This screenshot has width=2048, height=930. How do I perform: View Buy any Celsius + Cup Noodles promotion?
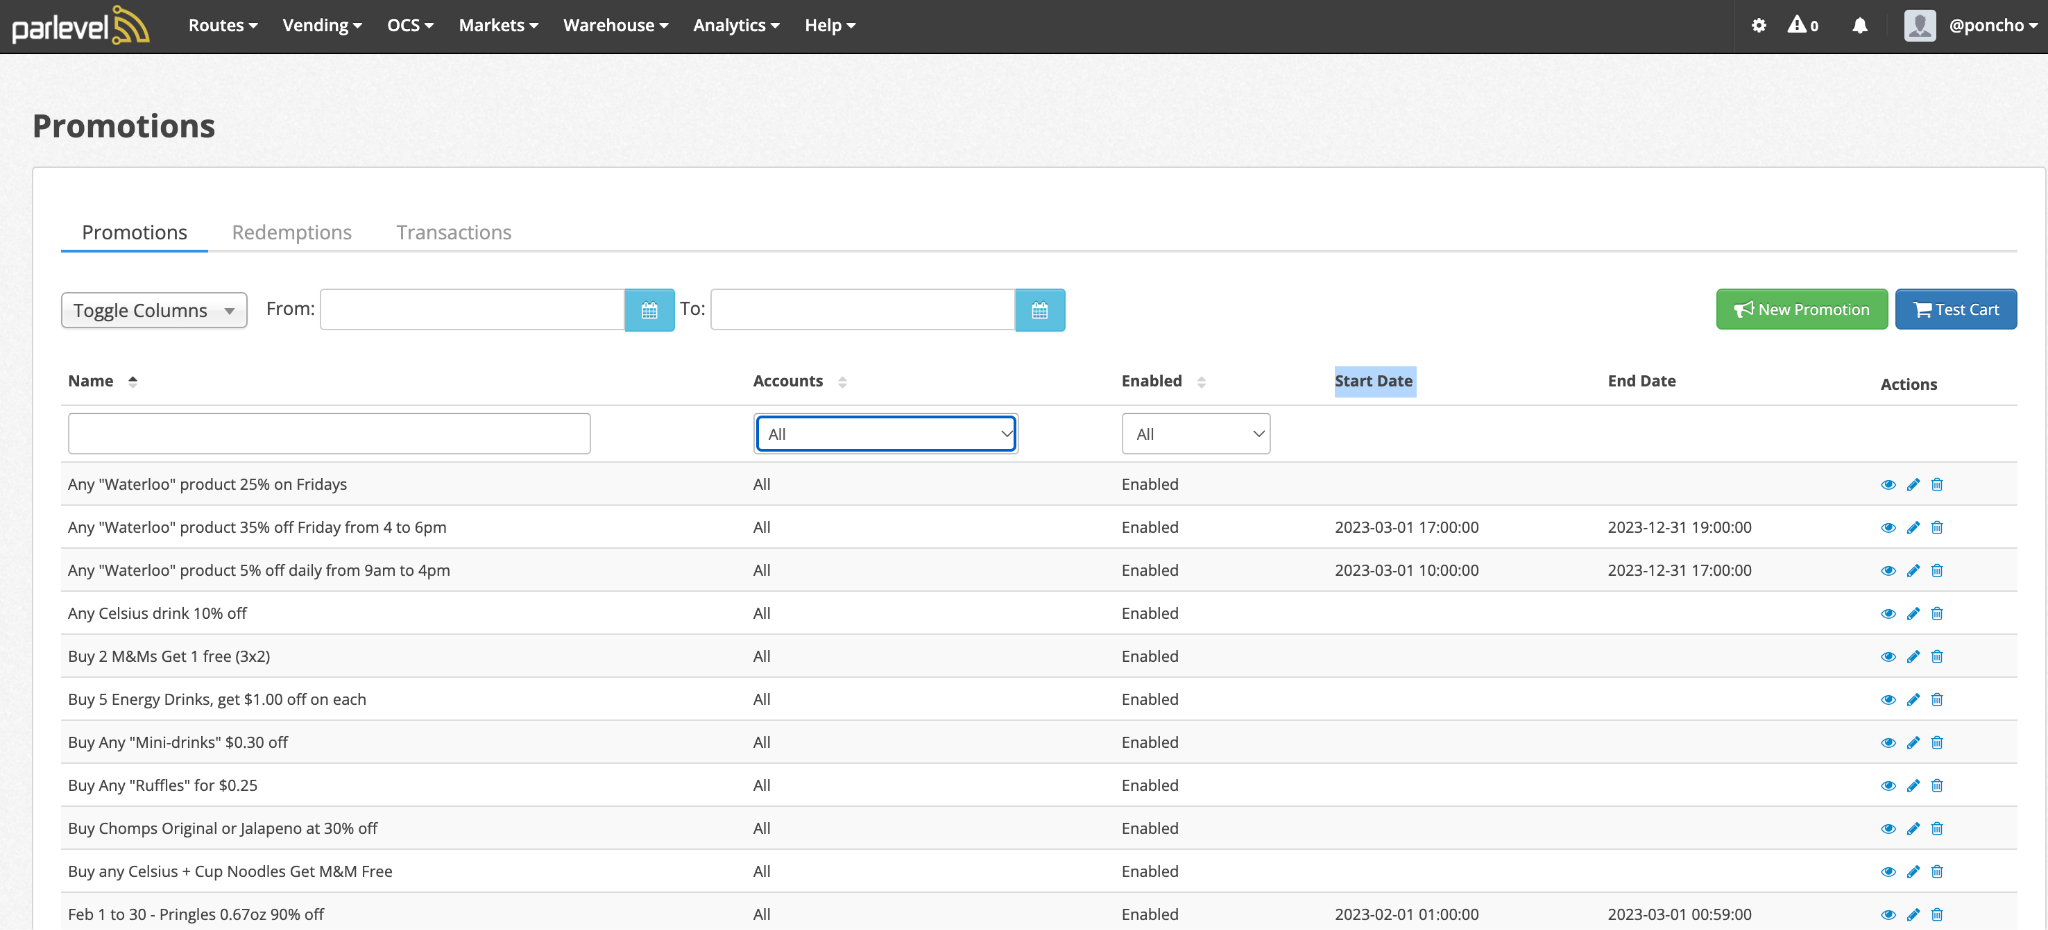click(1888, 871)
